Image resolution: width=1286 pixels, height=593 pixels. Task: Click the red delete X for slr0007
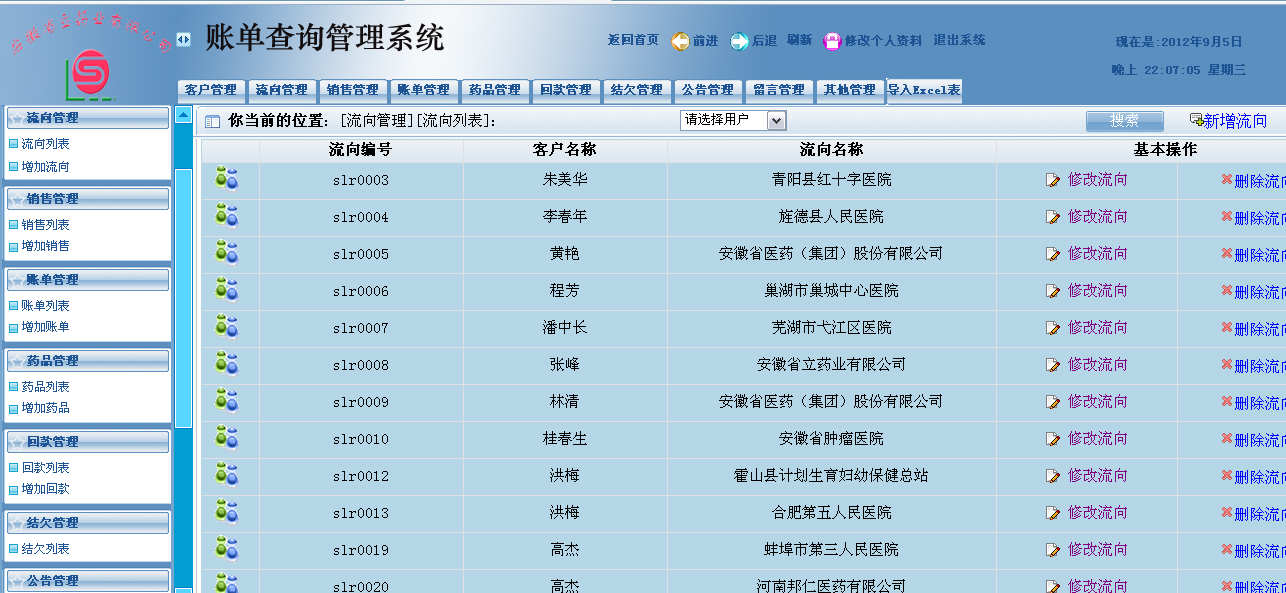(1226, 327)
